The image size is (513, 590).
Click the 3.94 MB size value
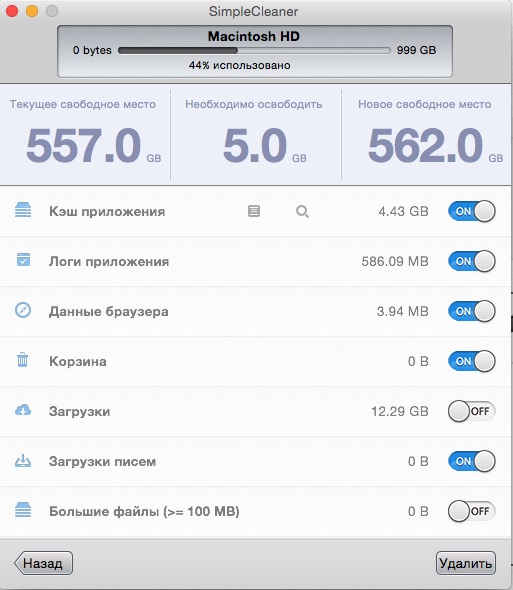pyautogui.click(x=402, y=312)
